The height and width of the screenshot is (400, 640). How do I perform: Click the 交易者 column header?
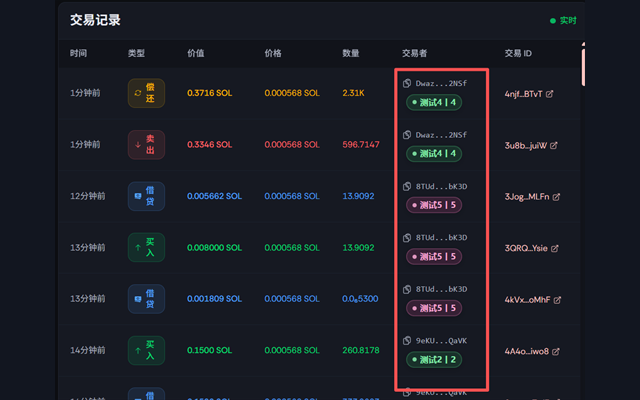[x=414, y=53]
